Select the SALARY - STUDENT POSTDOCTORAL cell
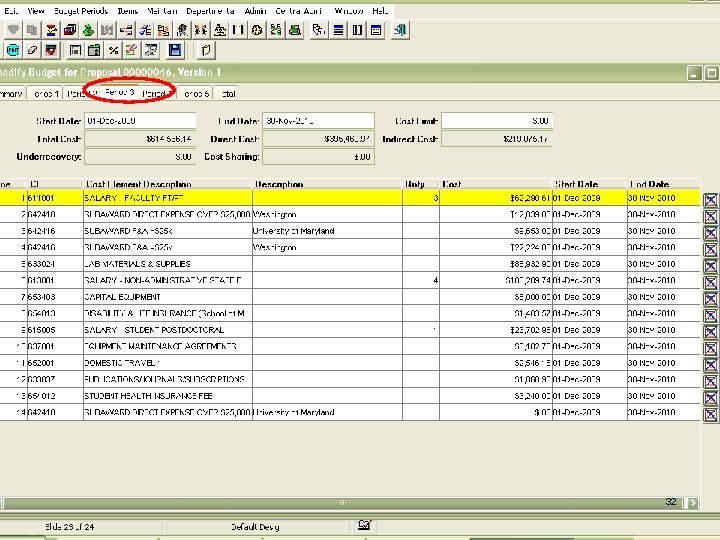 tap(168, 330)
